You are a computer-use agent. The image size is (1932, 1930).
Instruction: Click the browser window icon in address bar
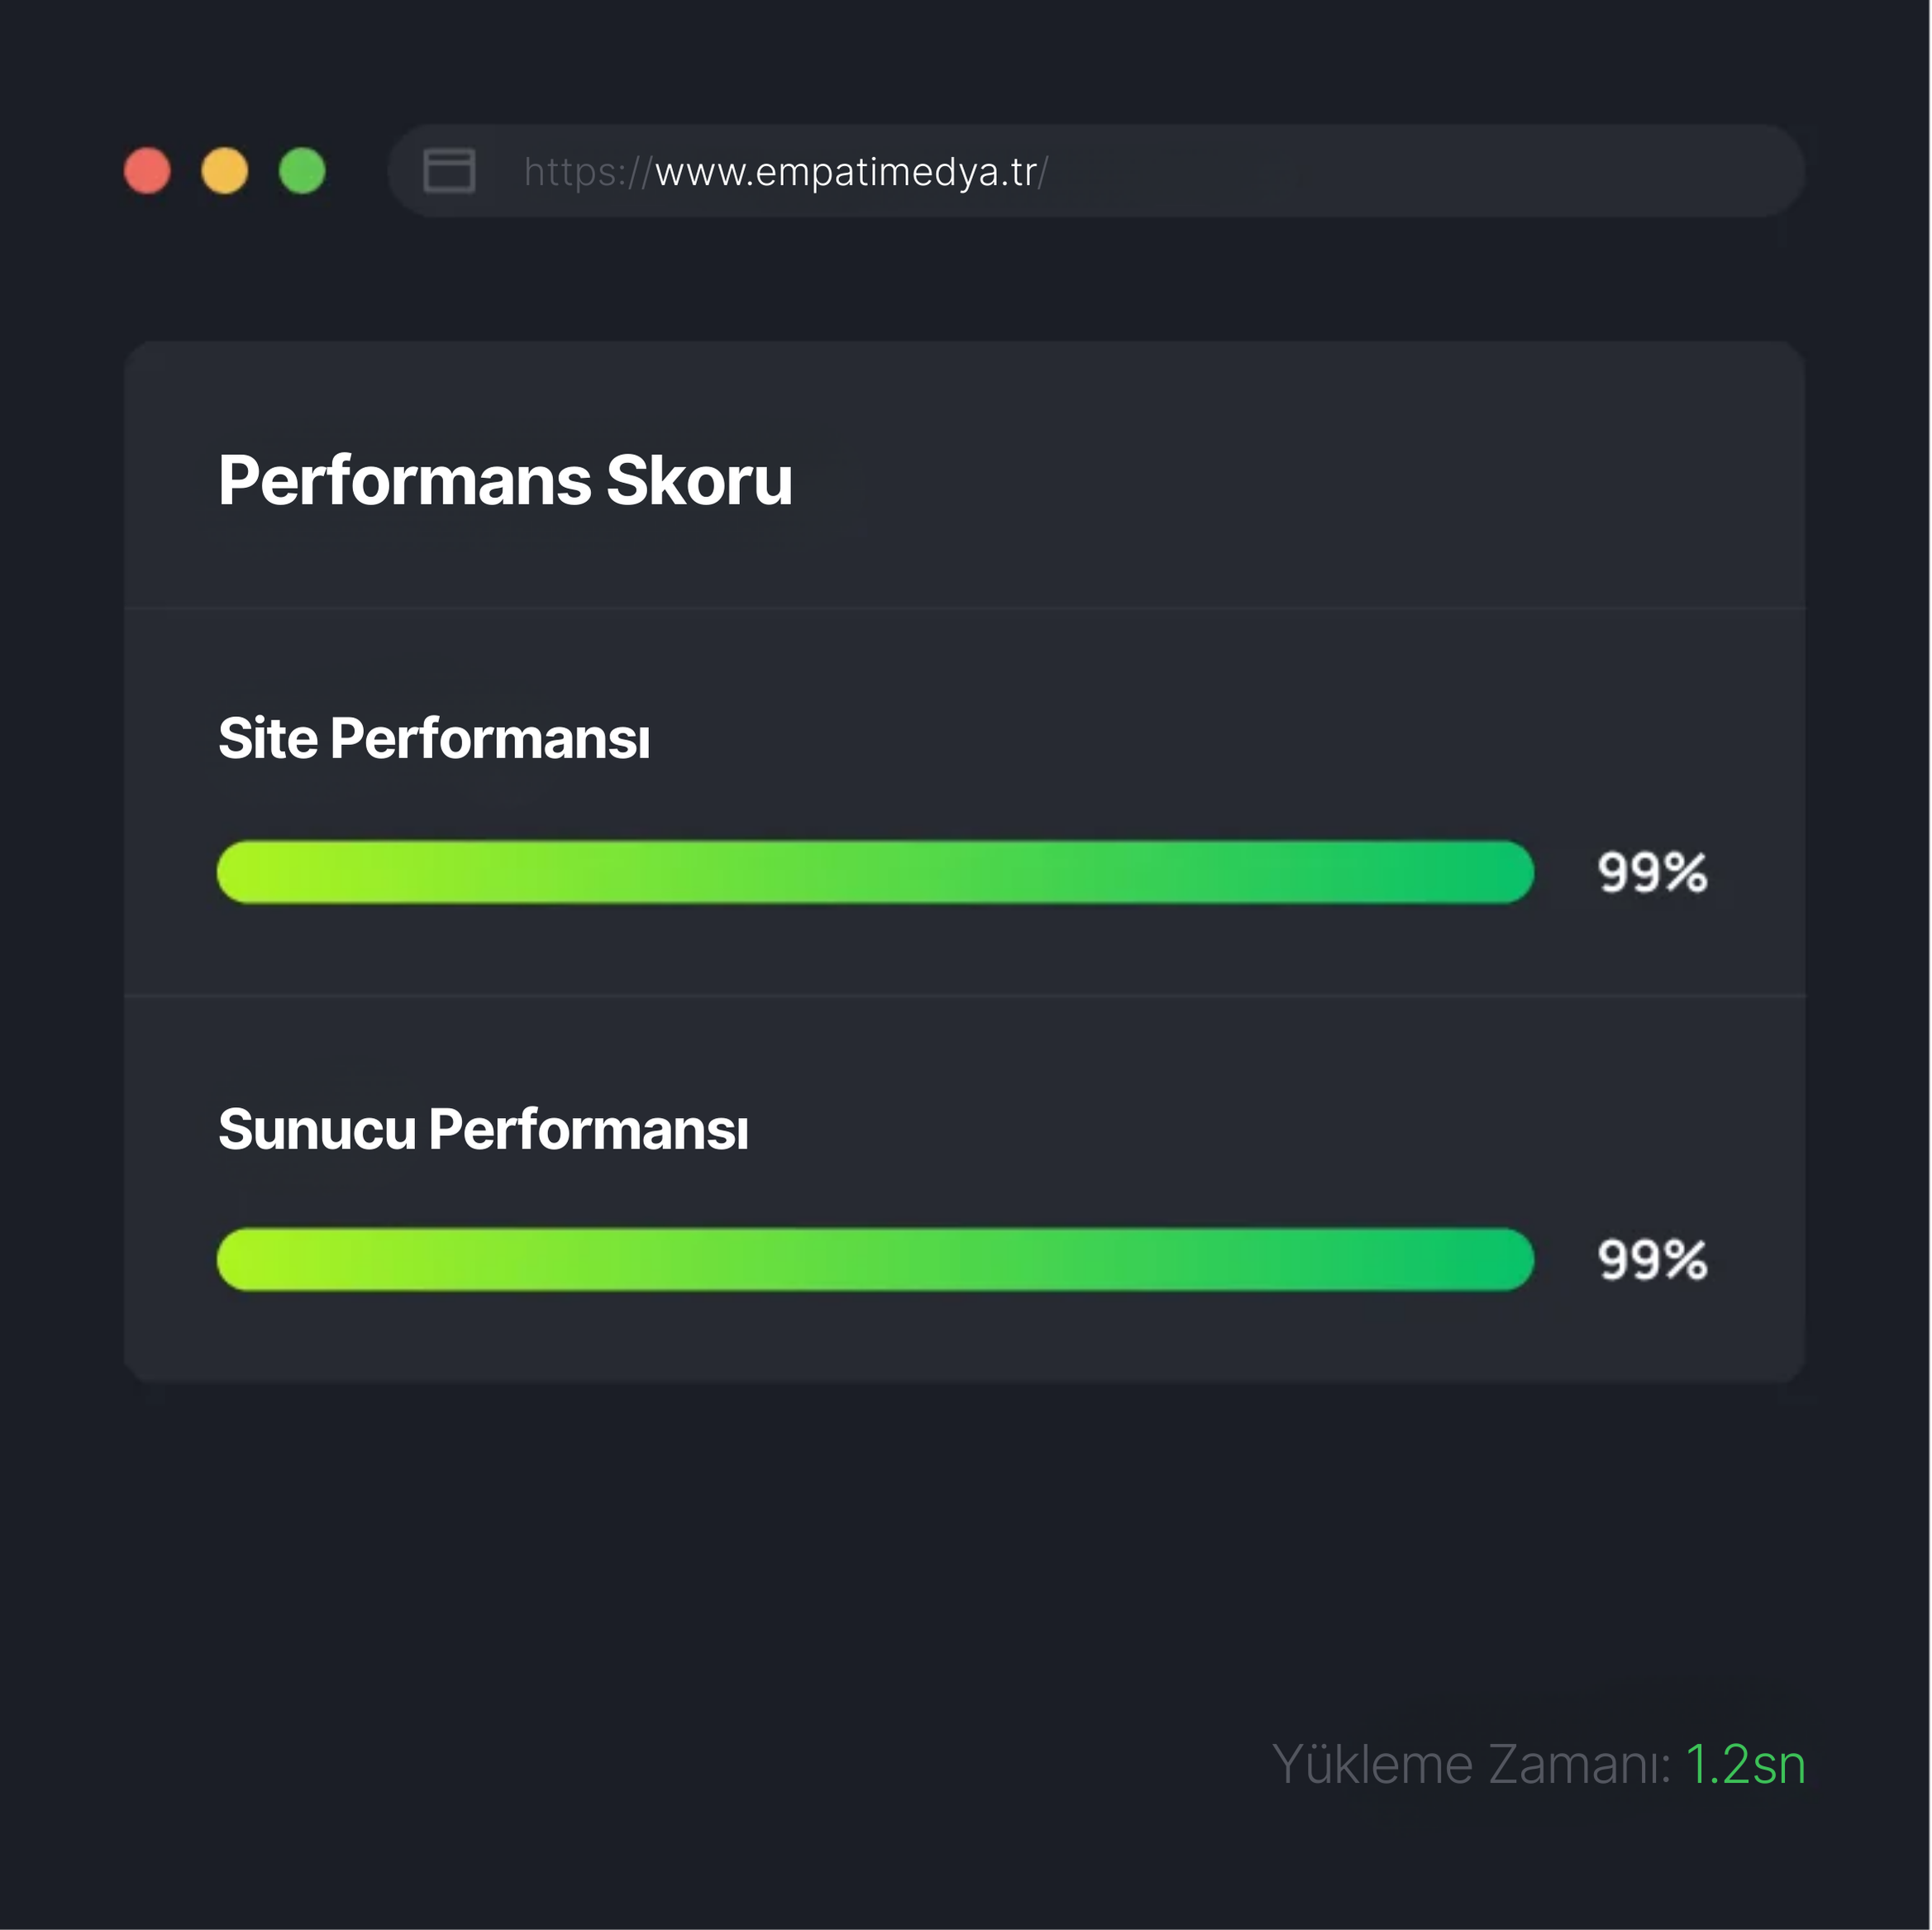449,171
